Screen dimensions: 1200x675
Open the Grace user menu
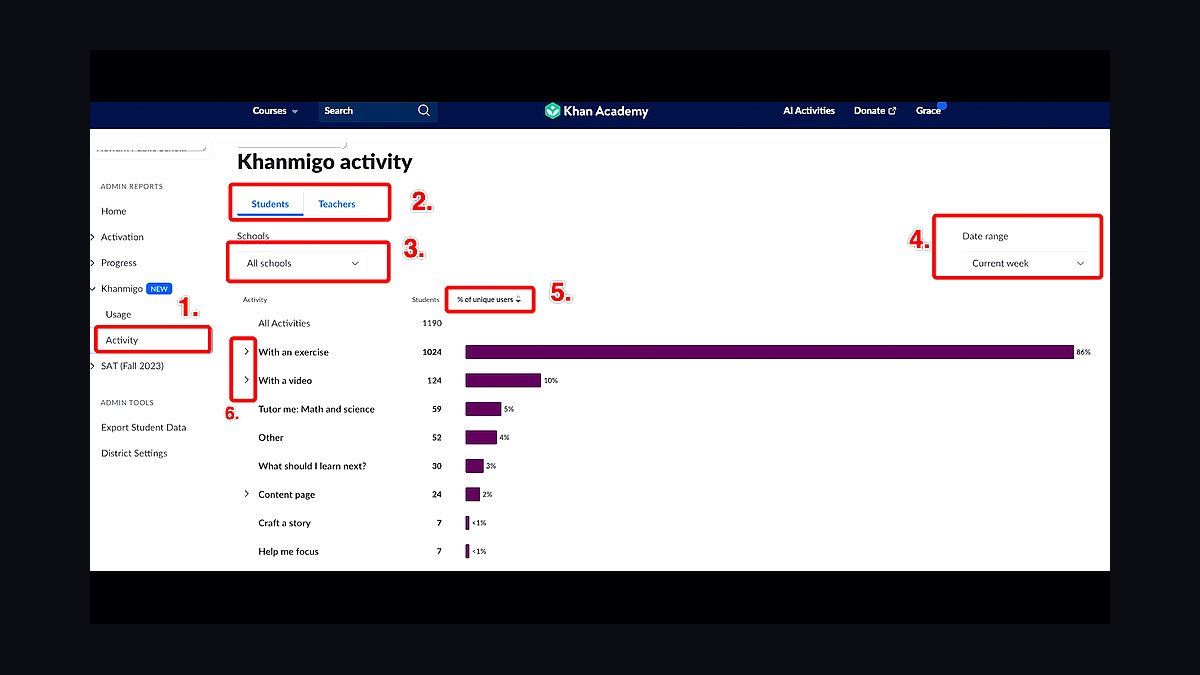coord(928,111)
